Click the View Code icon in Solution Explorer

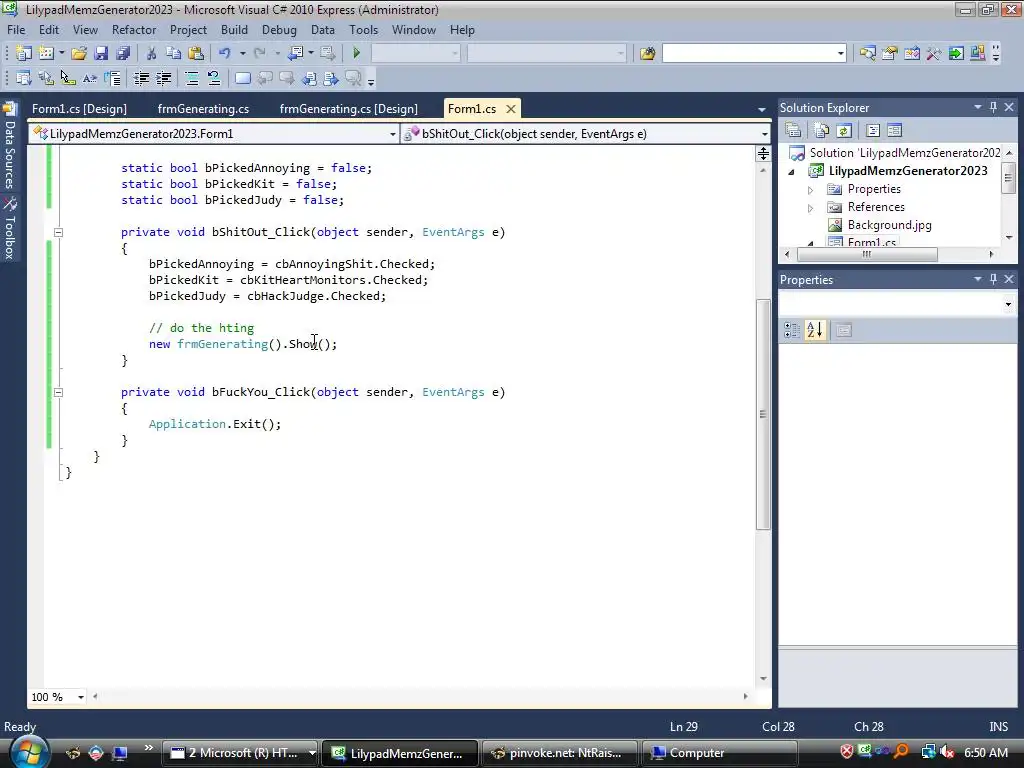point(872,131)
